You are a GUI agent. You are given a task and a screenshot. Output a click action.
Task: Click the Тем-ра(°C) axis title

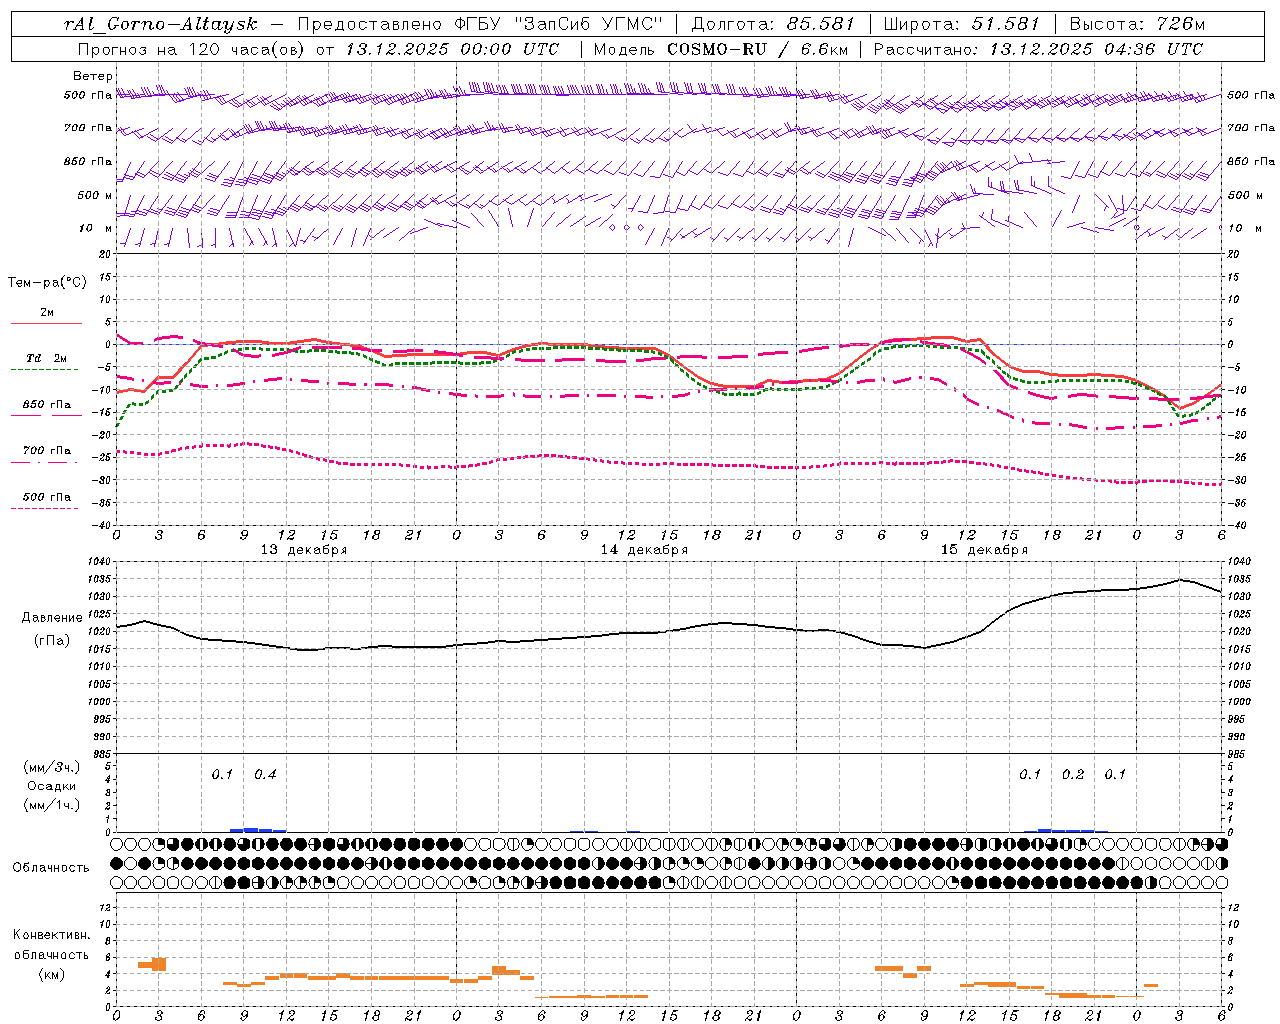click(47, 283)
